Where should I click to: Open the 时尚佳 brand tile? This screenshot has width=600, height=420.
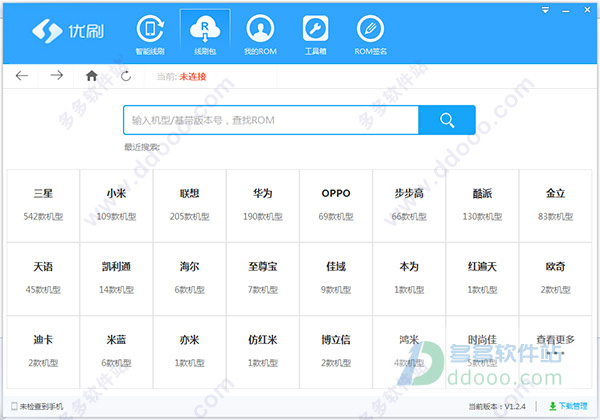pyautogui.click(x=482, y=352)
